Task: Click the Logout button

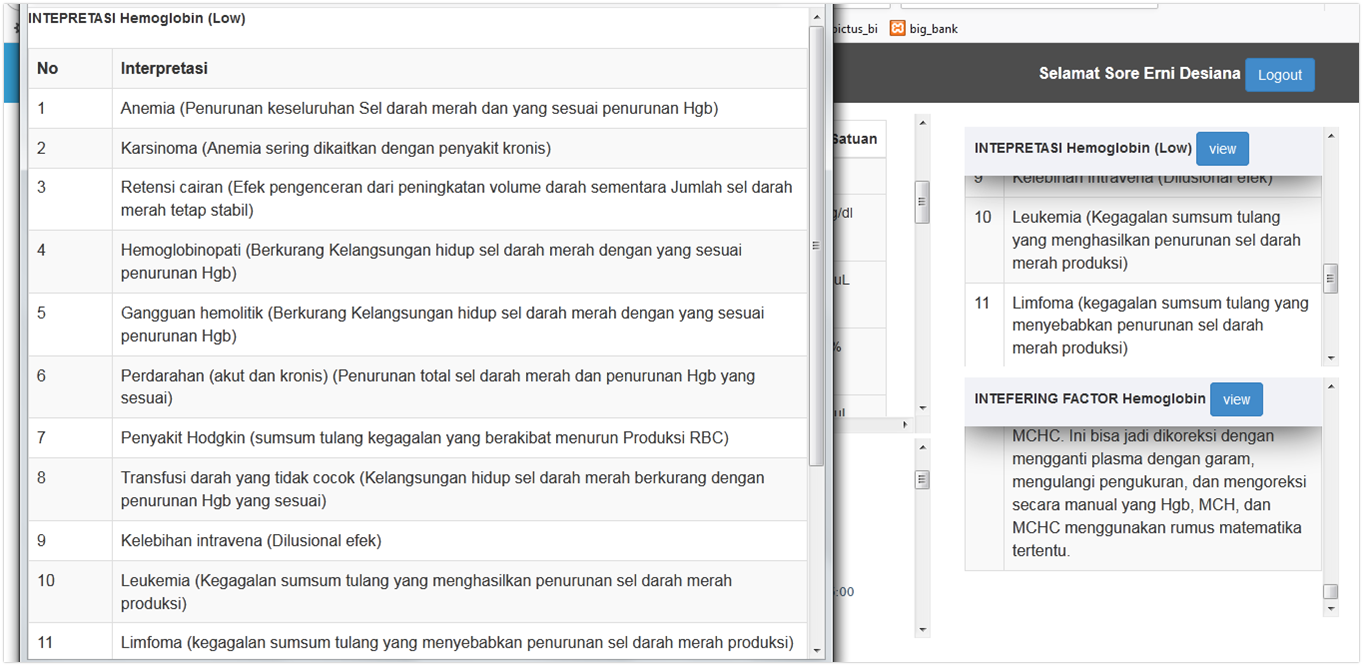Action: 1279,75
